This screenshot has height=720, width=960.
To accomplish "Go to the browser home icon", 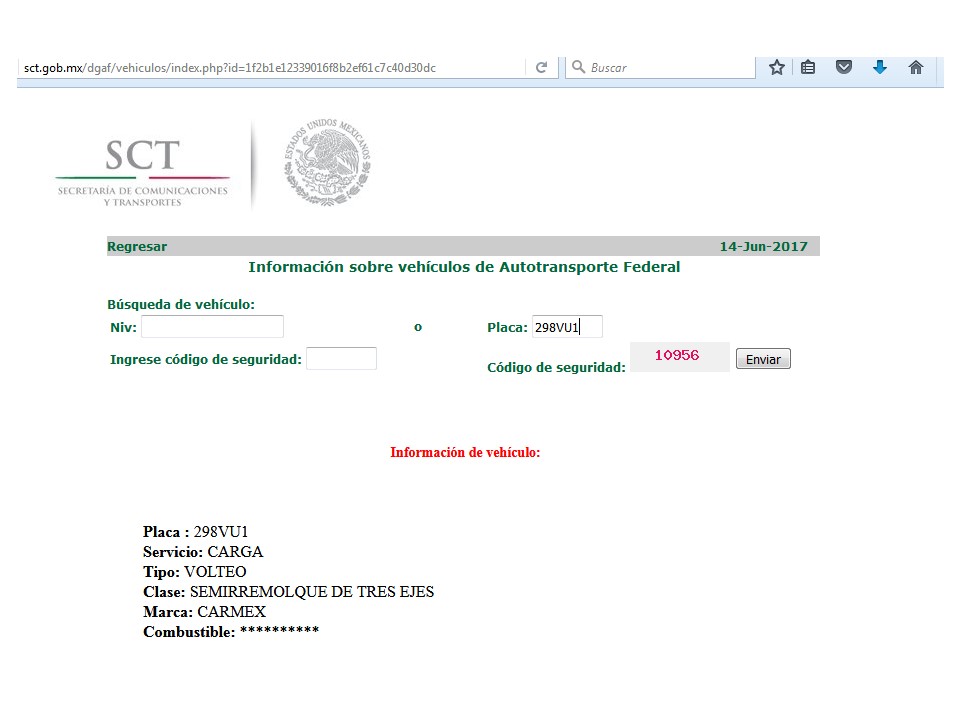I will (915, 68).
